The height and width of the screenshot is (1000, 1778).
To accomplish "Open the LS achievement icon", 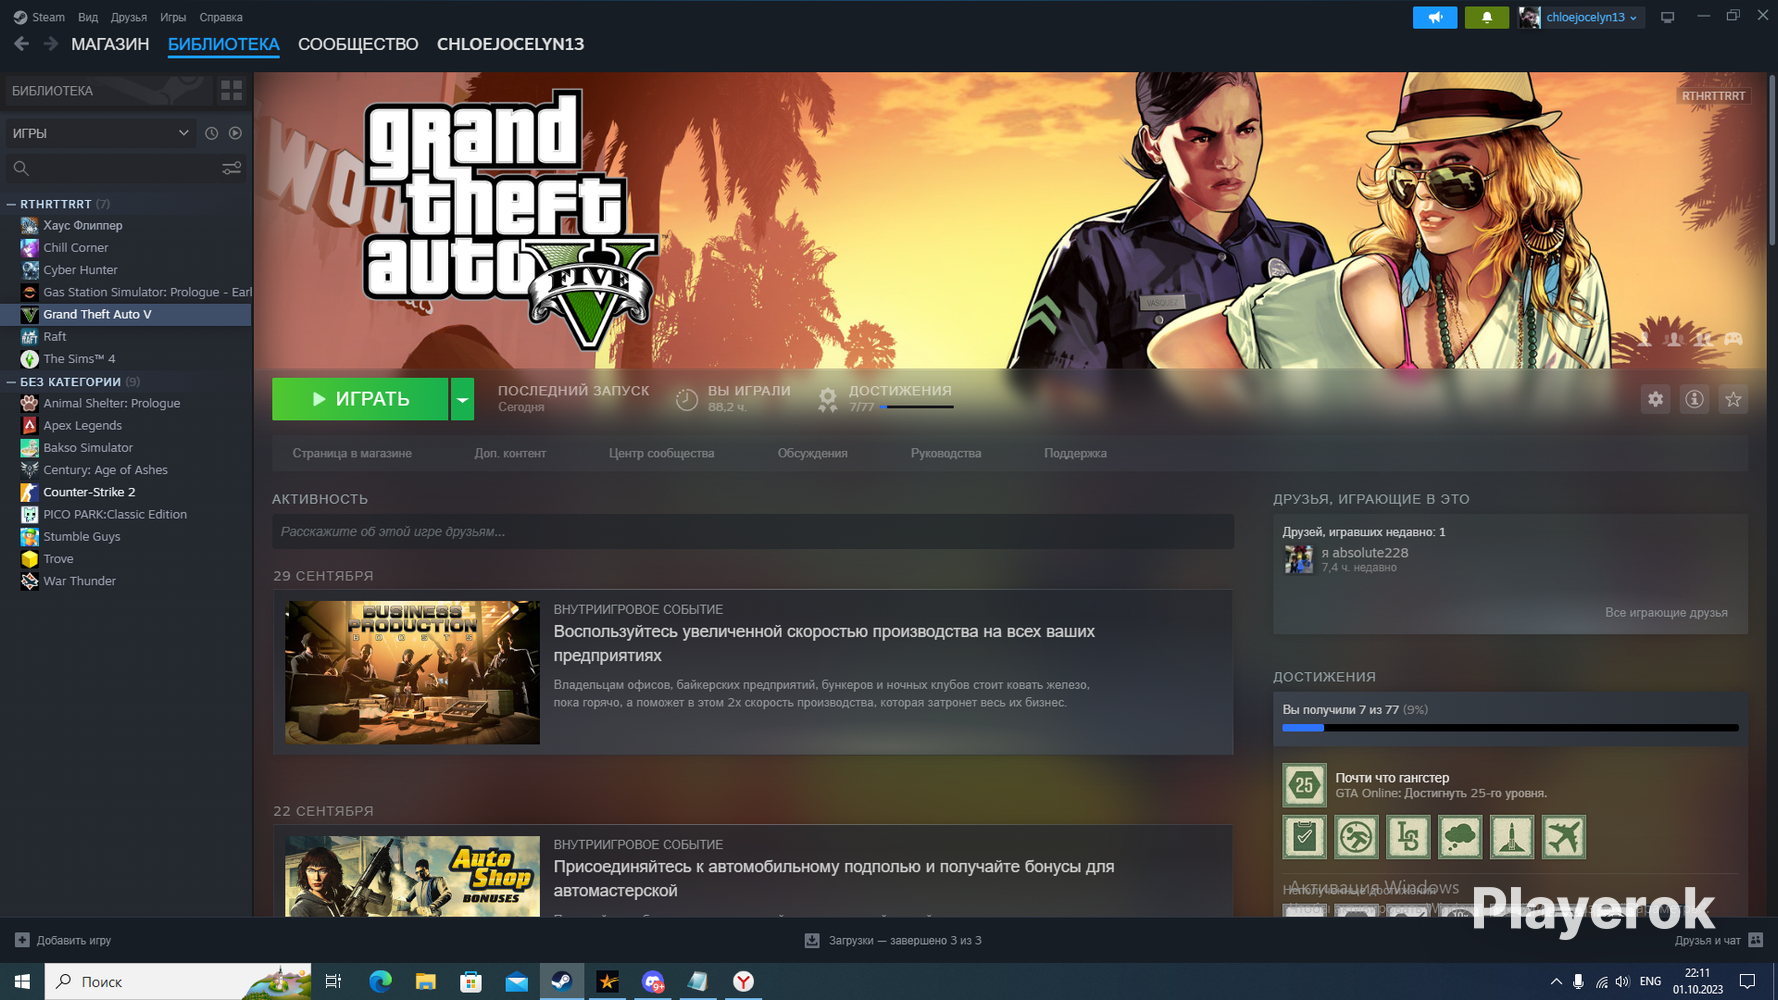I will (x=1408, y=837).
